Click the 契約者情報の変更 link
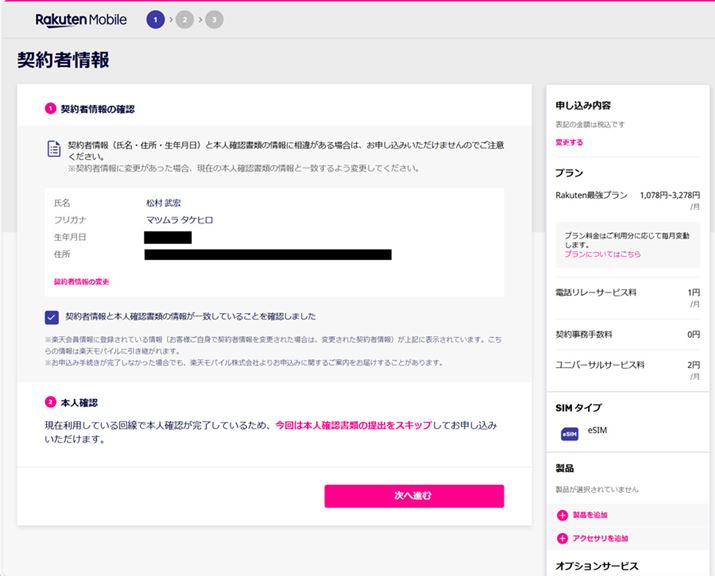Viewport: 715px width, 576px height. [x=82, y=282]
